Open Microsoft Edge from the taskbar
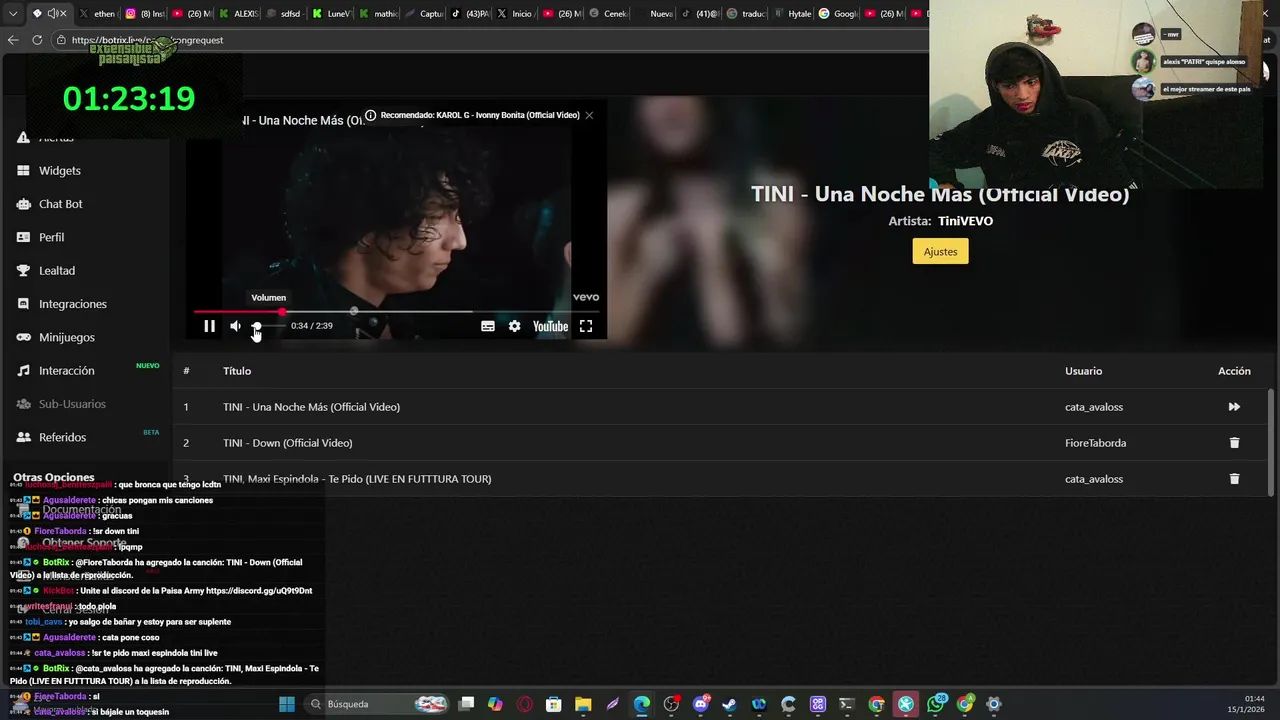The width and height of the screenshot is (1280, 720). point(642,704)
